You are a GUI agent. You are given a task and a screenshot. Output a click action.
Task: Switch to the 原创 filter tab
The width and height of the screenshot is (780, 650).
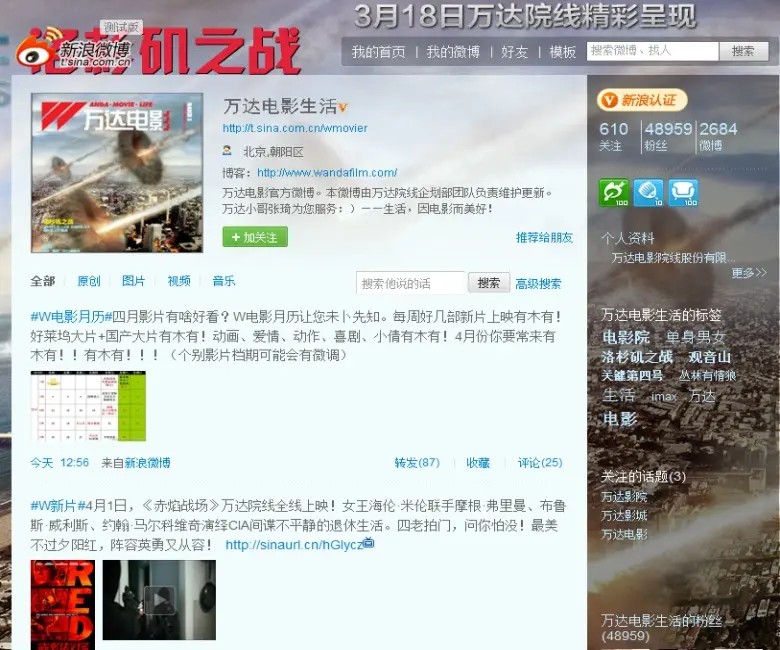point(89,281)
